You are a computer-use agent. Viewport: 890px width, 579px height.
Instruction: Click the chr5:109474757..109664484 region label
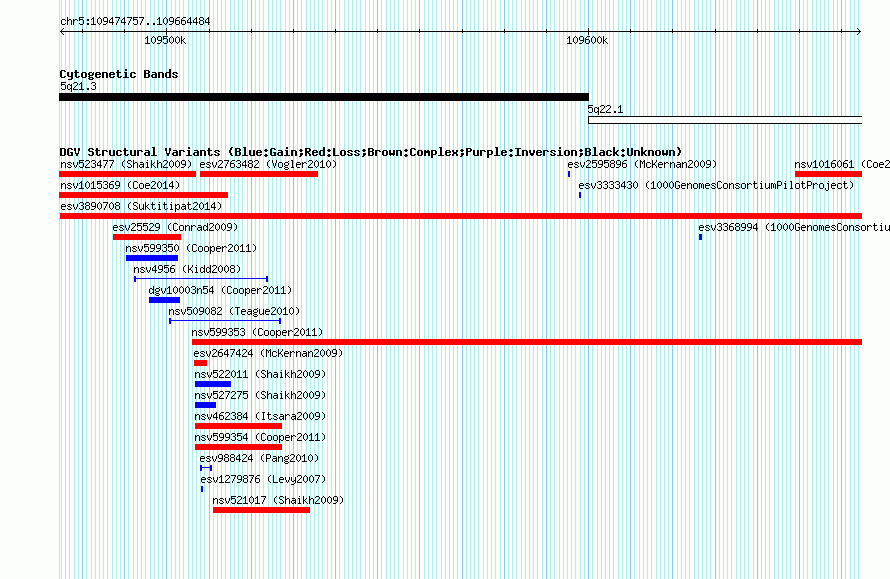135,22
